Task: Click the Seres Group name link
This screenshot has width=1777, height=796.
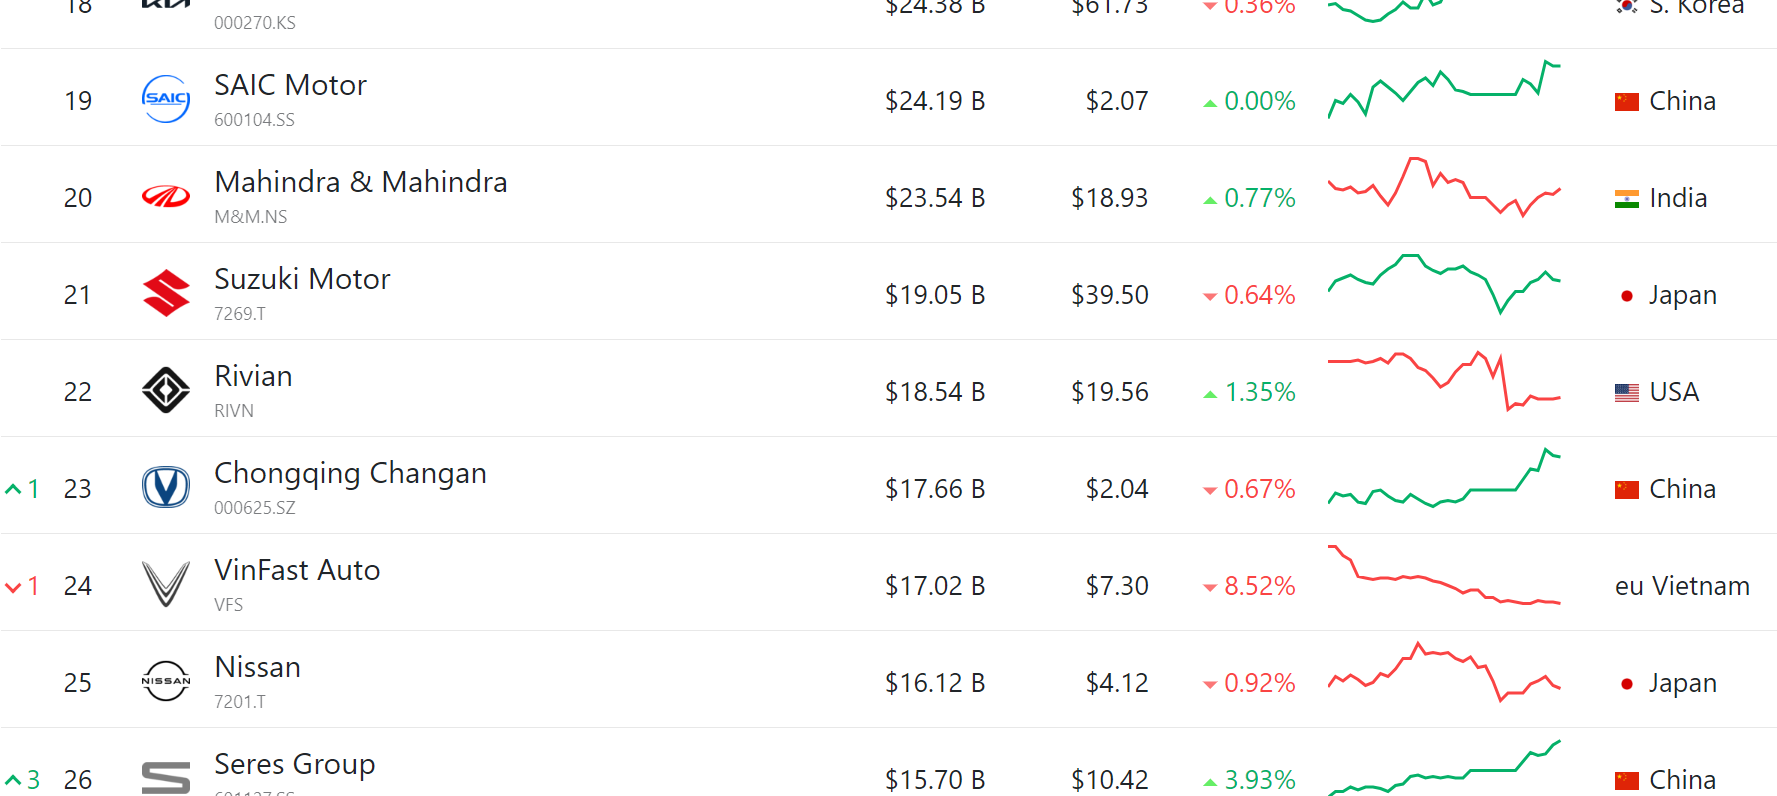Action: [294, 764]
